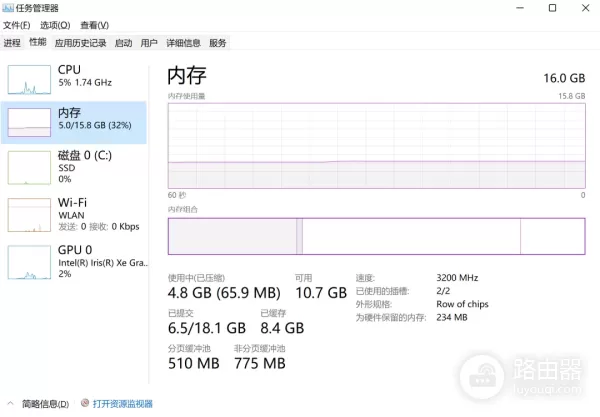
Task: Click the 内存组合 memory composition bar
Action: (x=376, y=236)
